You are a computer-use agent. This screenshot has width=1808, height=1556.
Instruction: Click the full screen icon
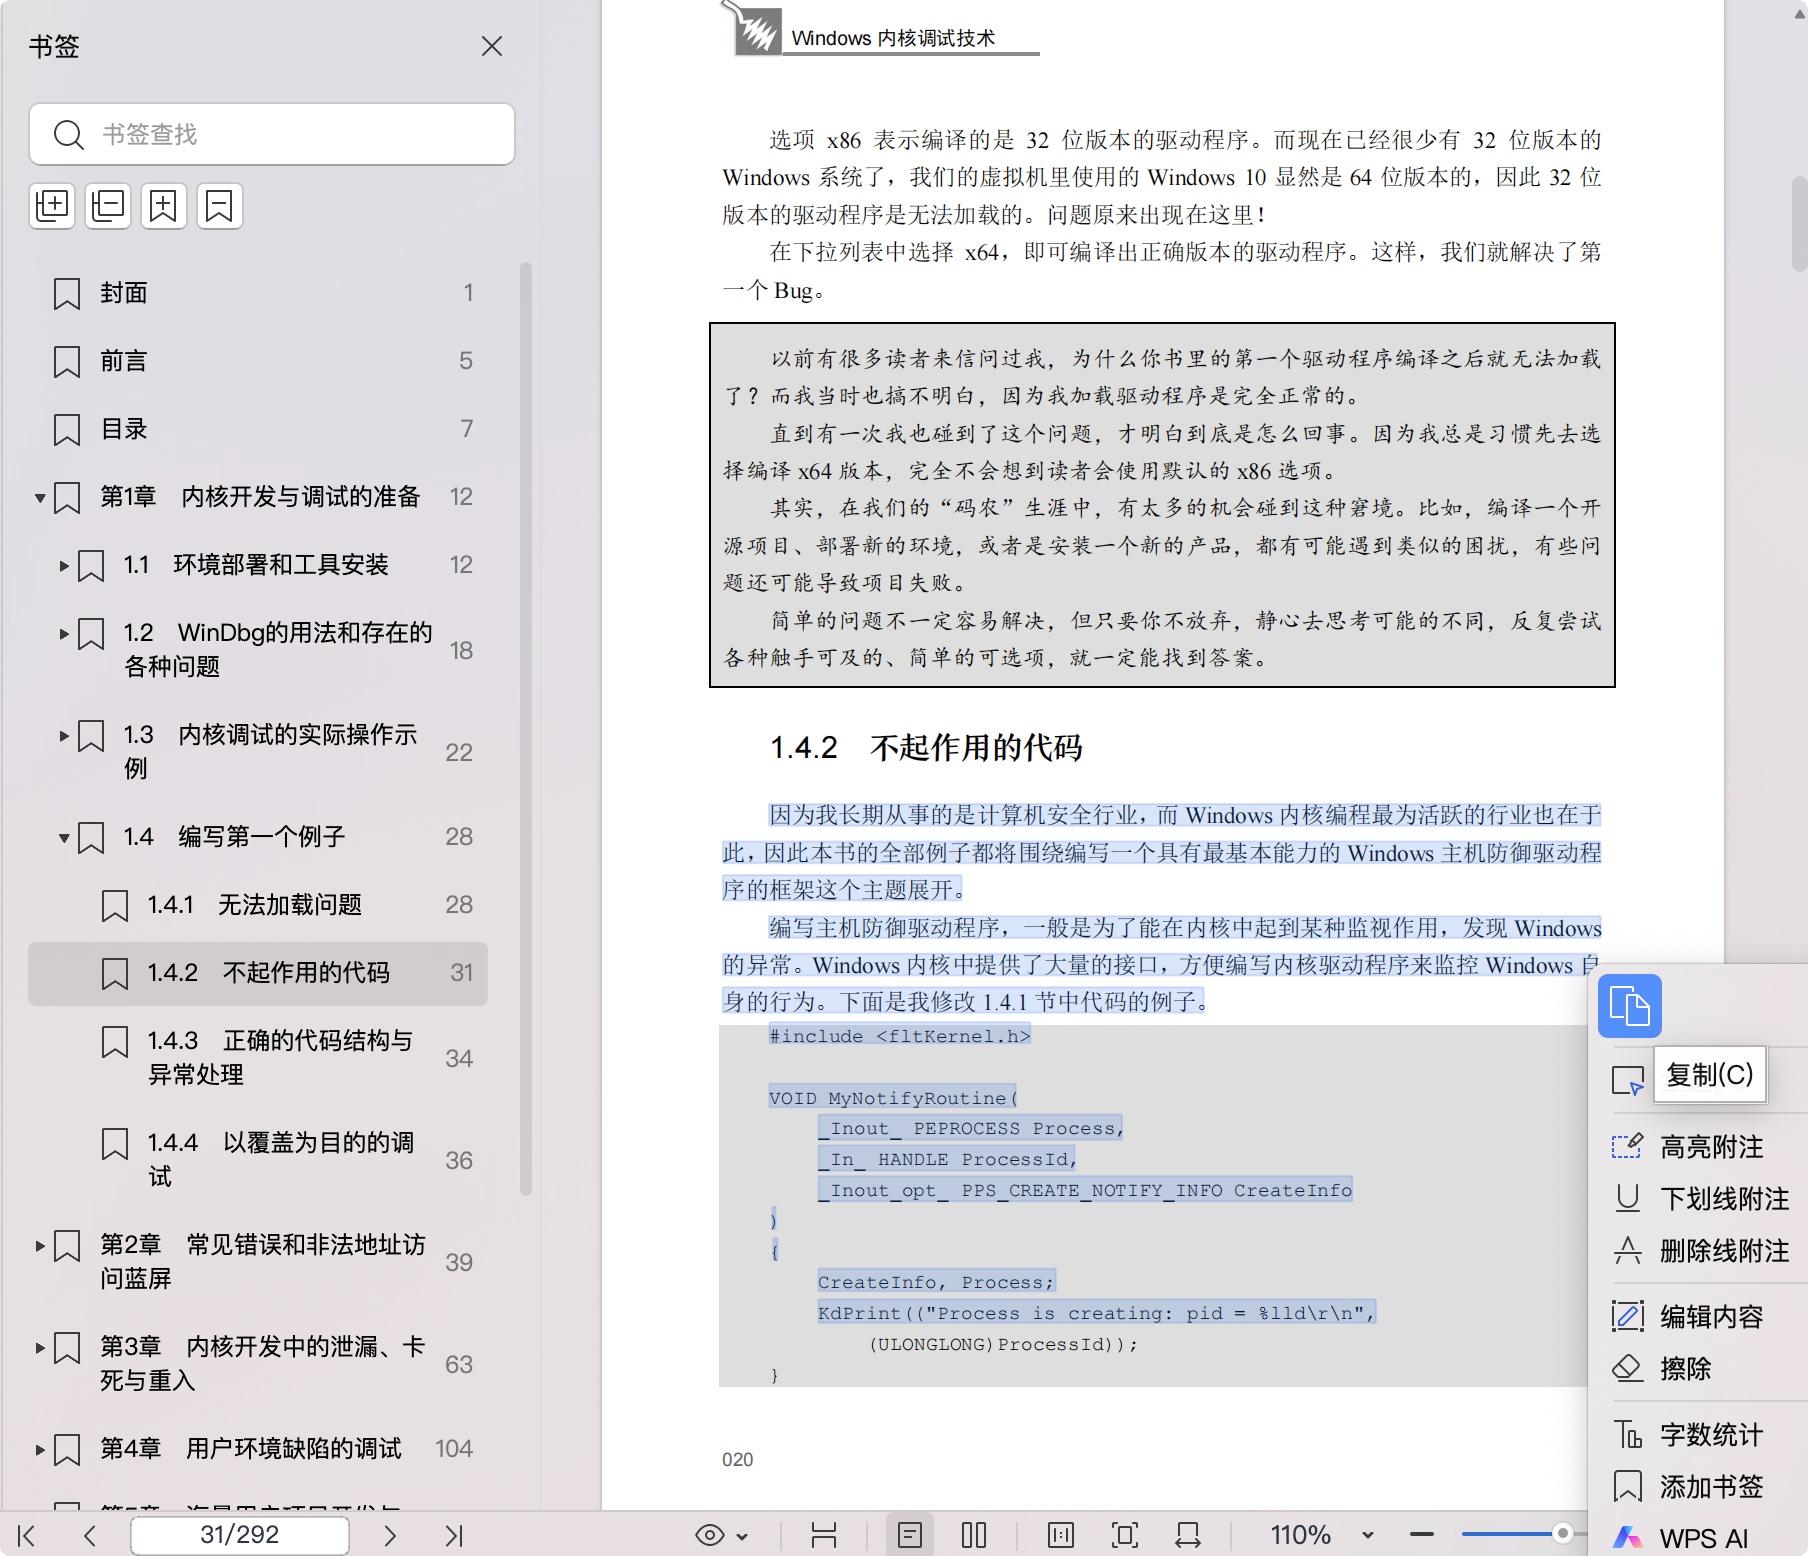coord(1125,1535)
